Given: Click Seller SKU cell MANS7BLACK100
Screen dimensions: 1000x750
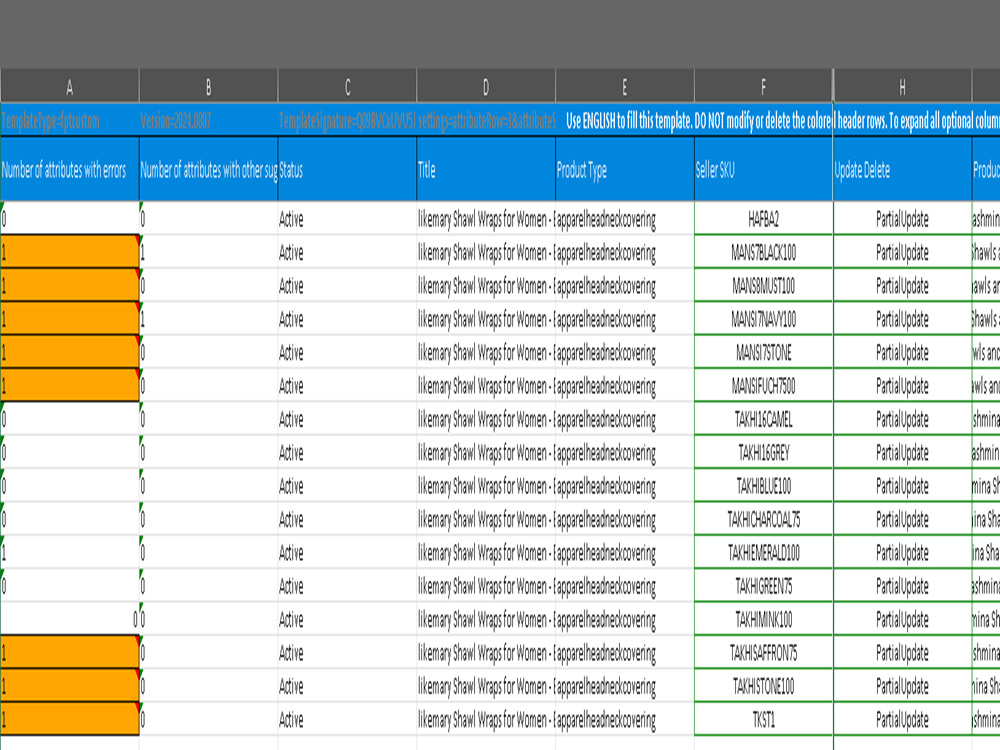Looking at the screenshot, I should pos(763,252).
